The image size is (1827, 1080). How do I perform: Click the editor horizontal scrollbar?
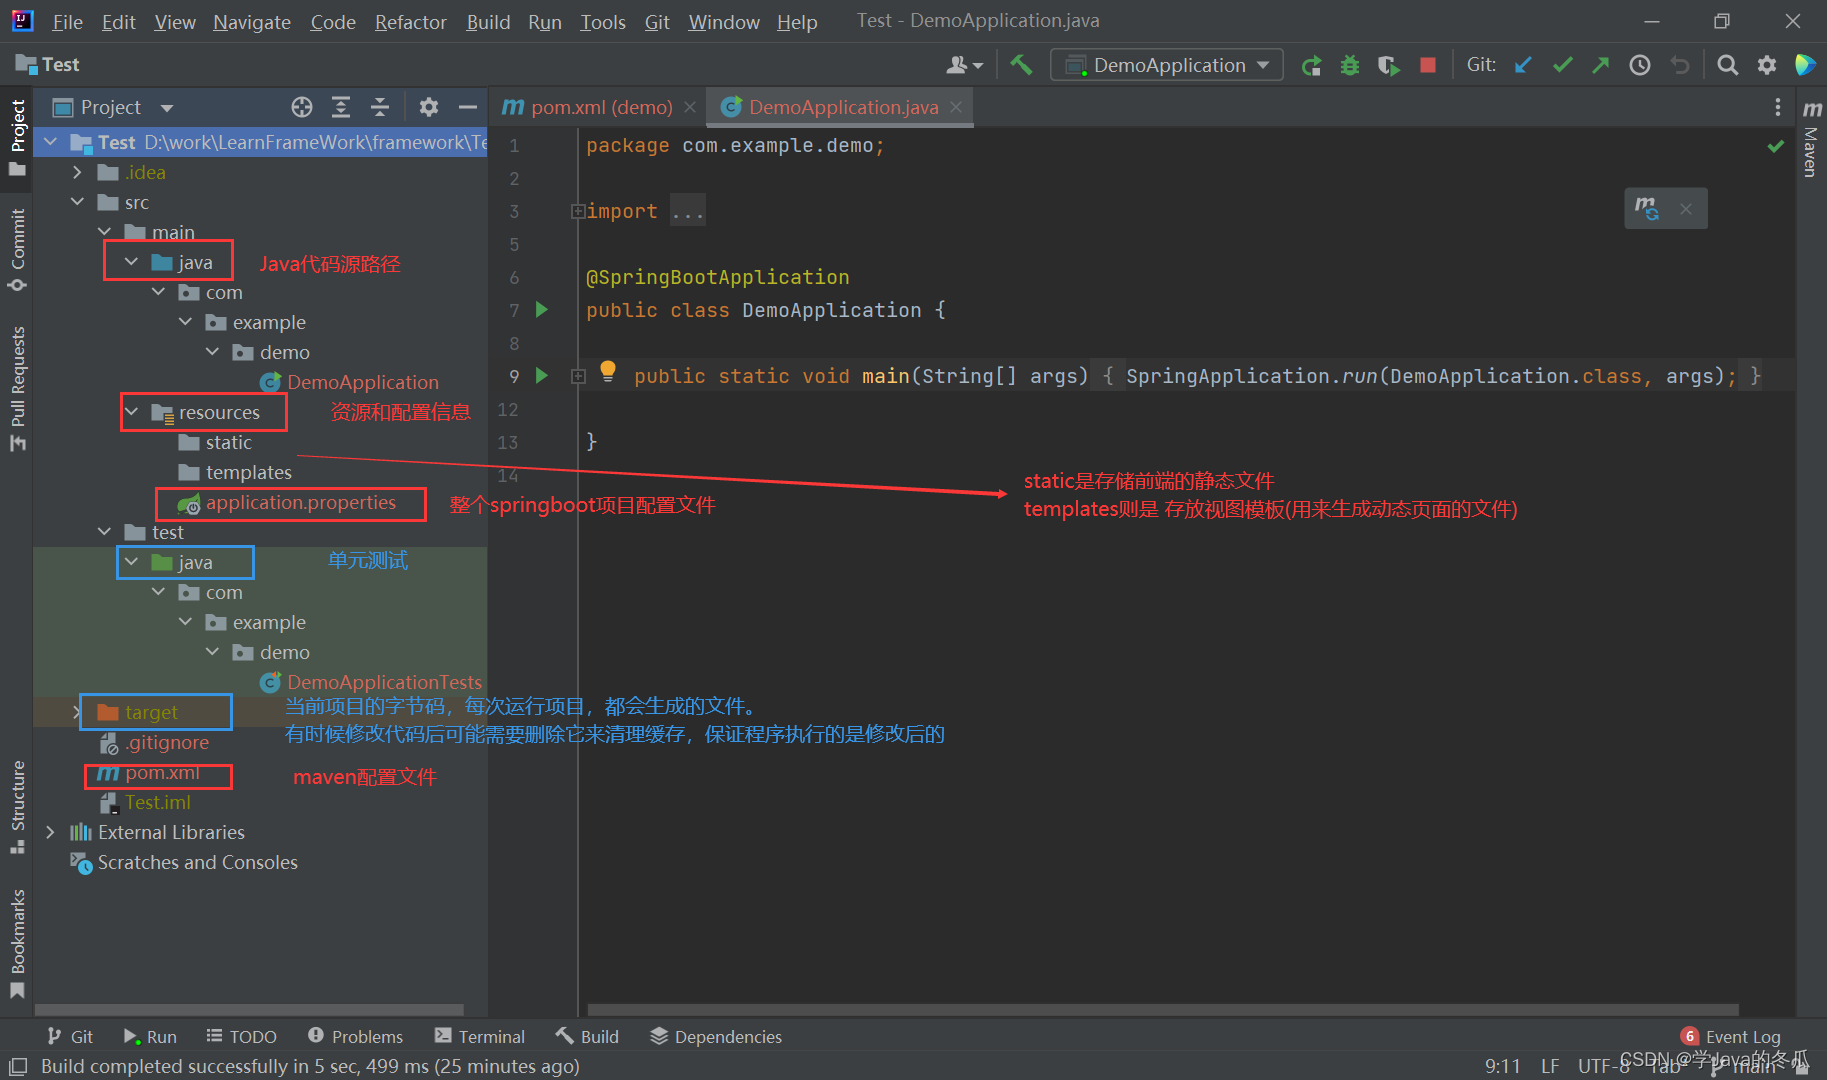[x=1163, y=1010]
